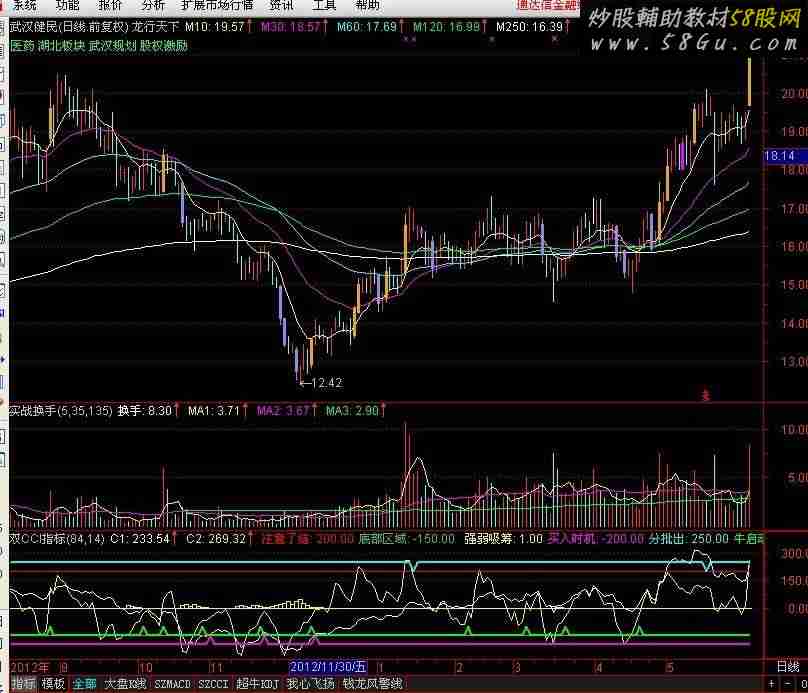This screenshot has width=808, height=693.
Task: Open the 分析 menu
Action: pos(153,5)
